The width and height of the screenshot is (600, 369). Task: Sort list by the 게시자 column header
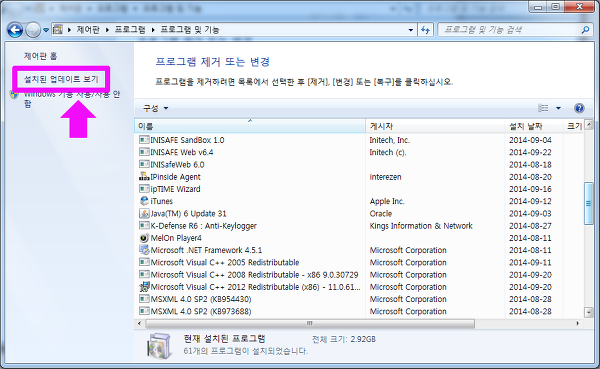click(x=435, y=126)
